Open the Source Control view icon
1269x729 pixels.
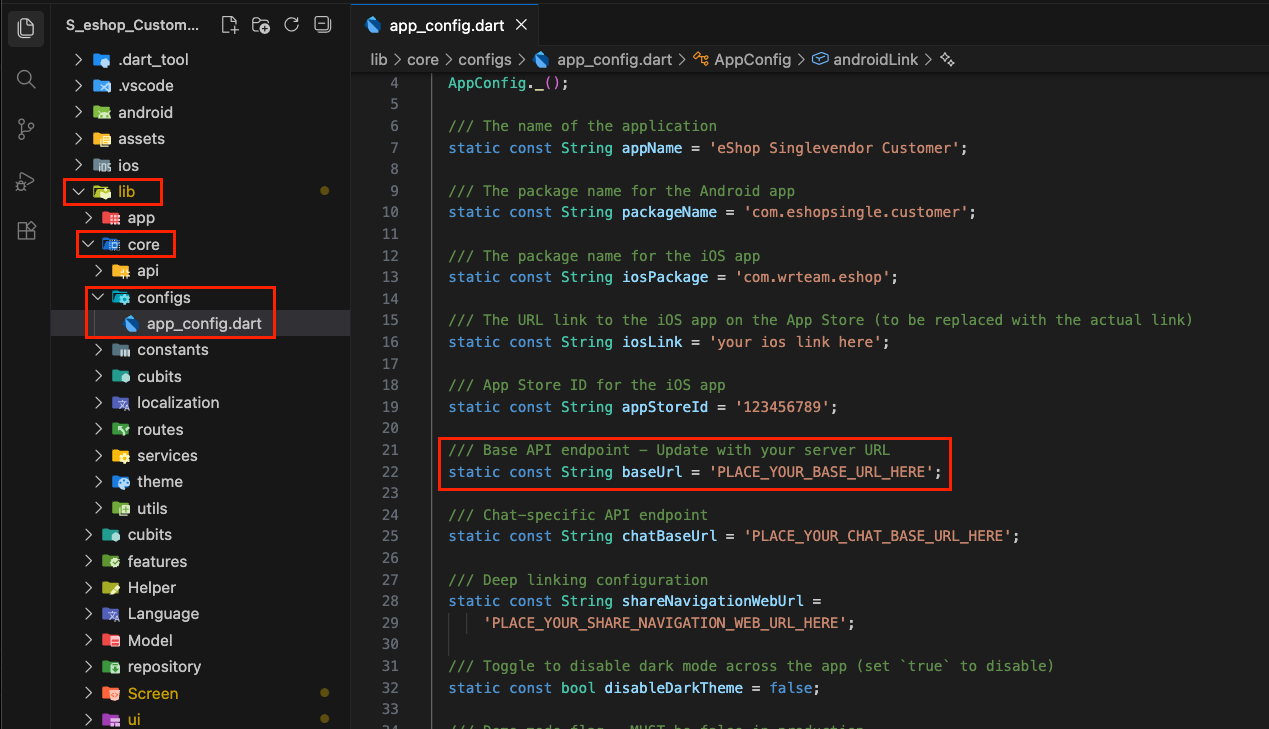(26, 129)
